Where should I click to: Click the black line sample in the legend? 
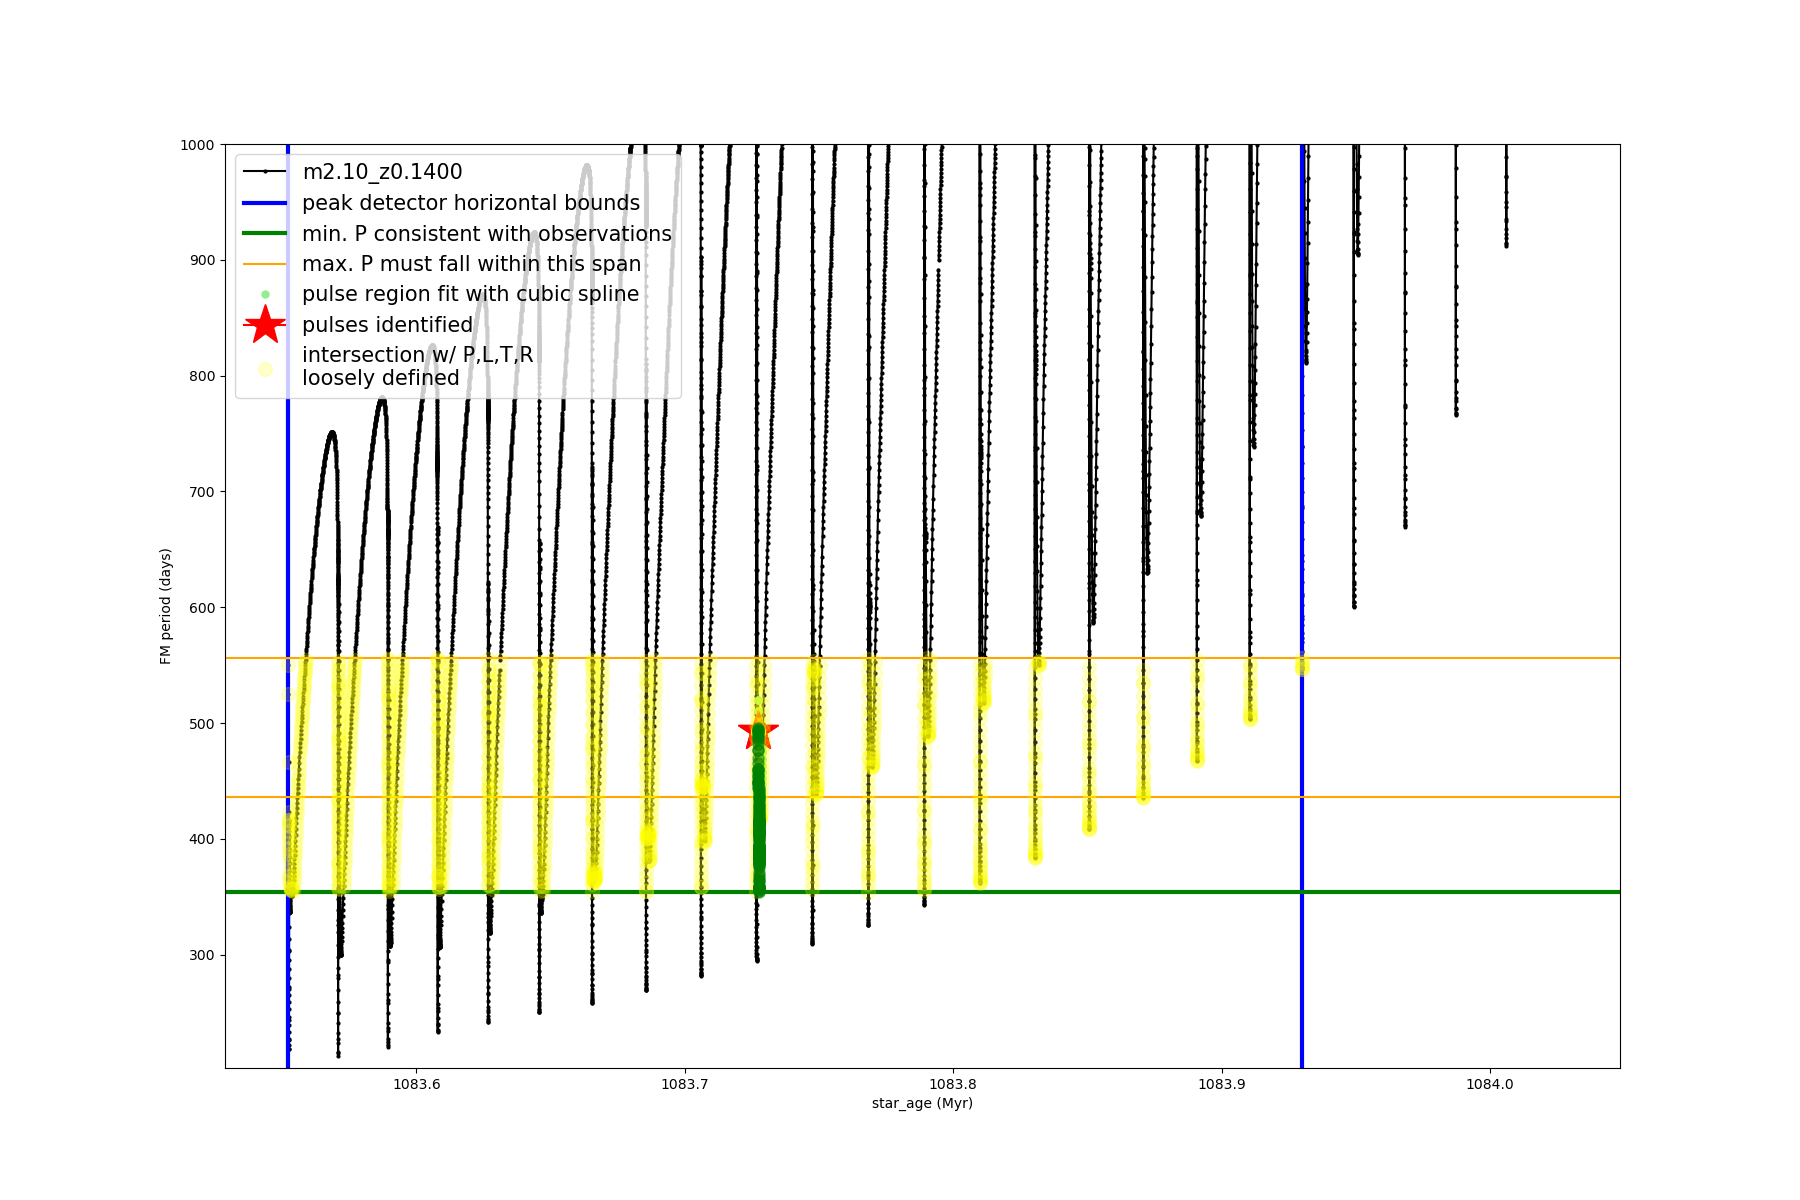(265, 172)
